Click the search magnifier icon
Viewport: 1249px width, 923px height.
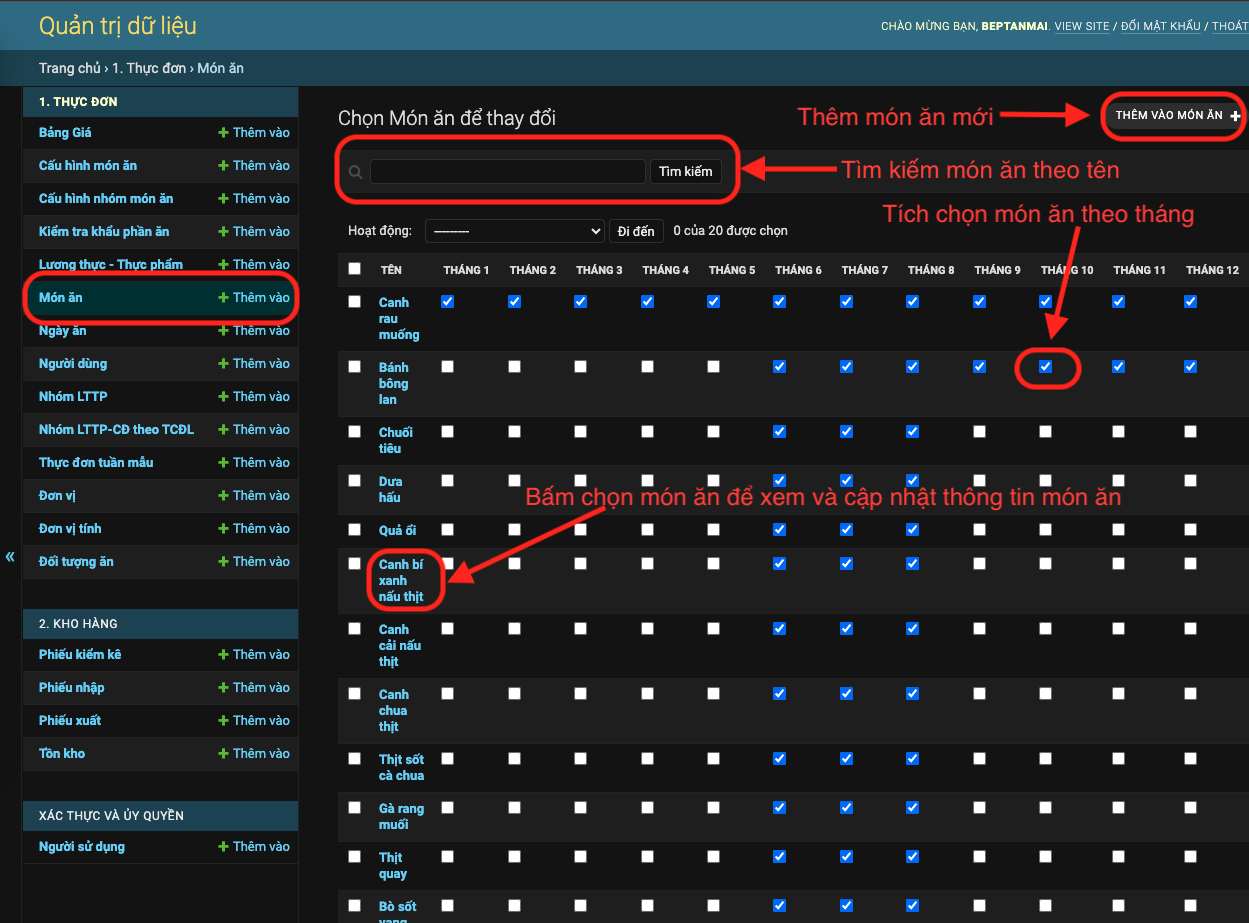[x=355, y=171]
